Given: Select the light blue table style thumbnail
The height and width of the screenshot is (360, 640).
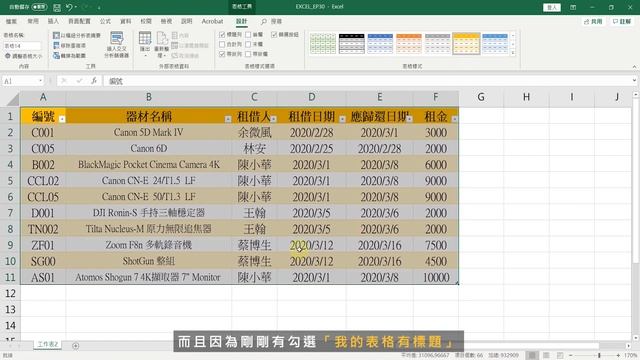Looking at the screenshot, I should 495,44.
